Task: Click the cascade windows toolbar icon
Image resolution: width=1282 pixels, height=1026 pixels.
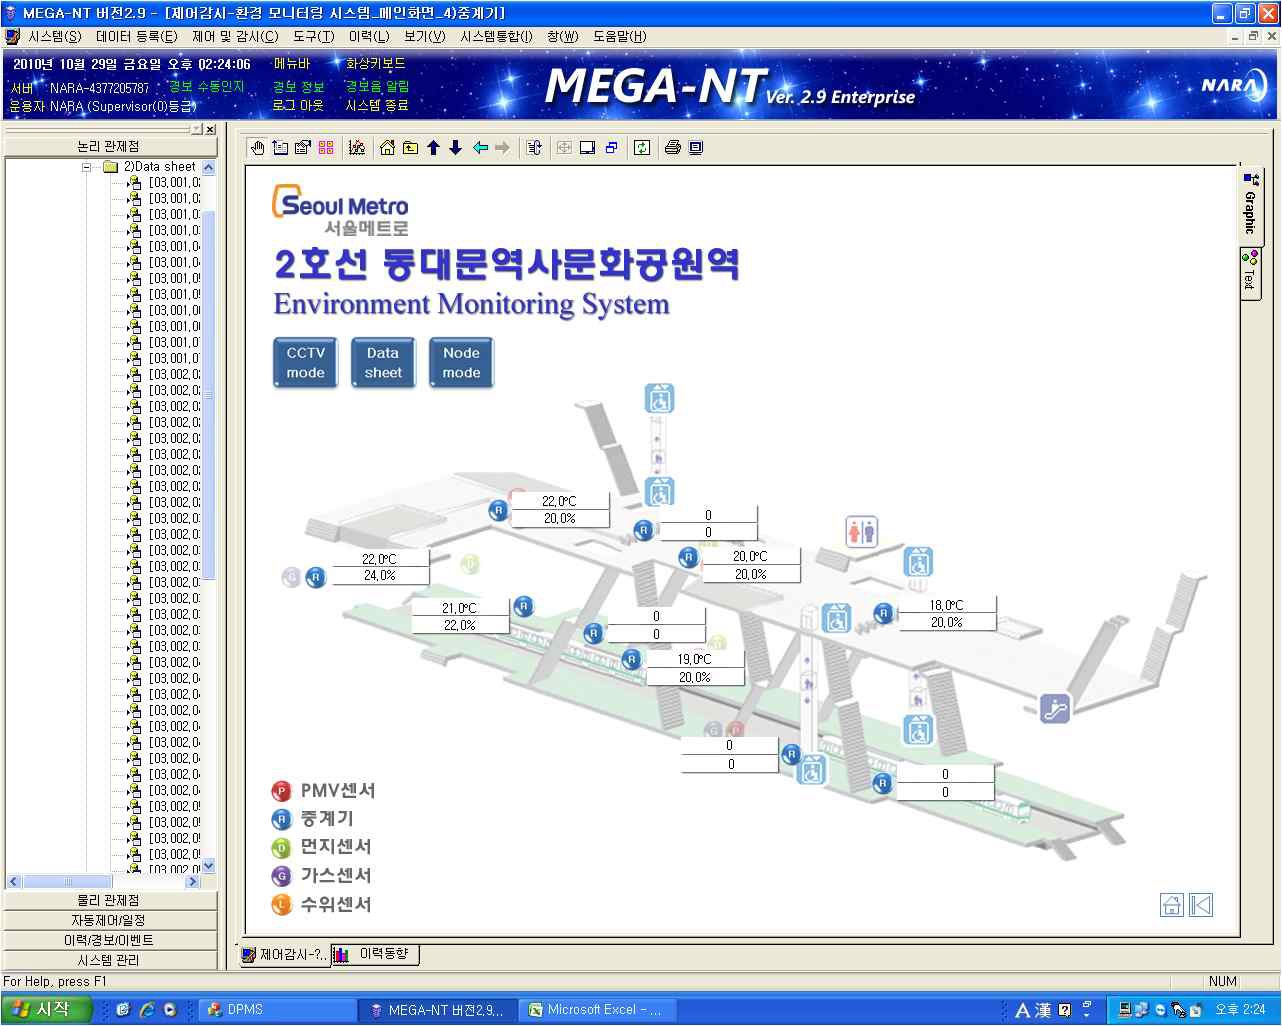Action: tap(611, 148)
